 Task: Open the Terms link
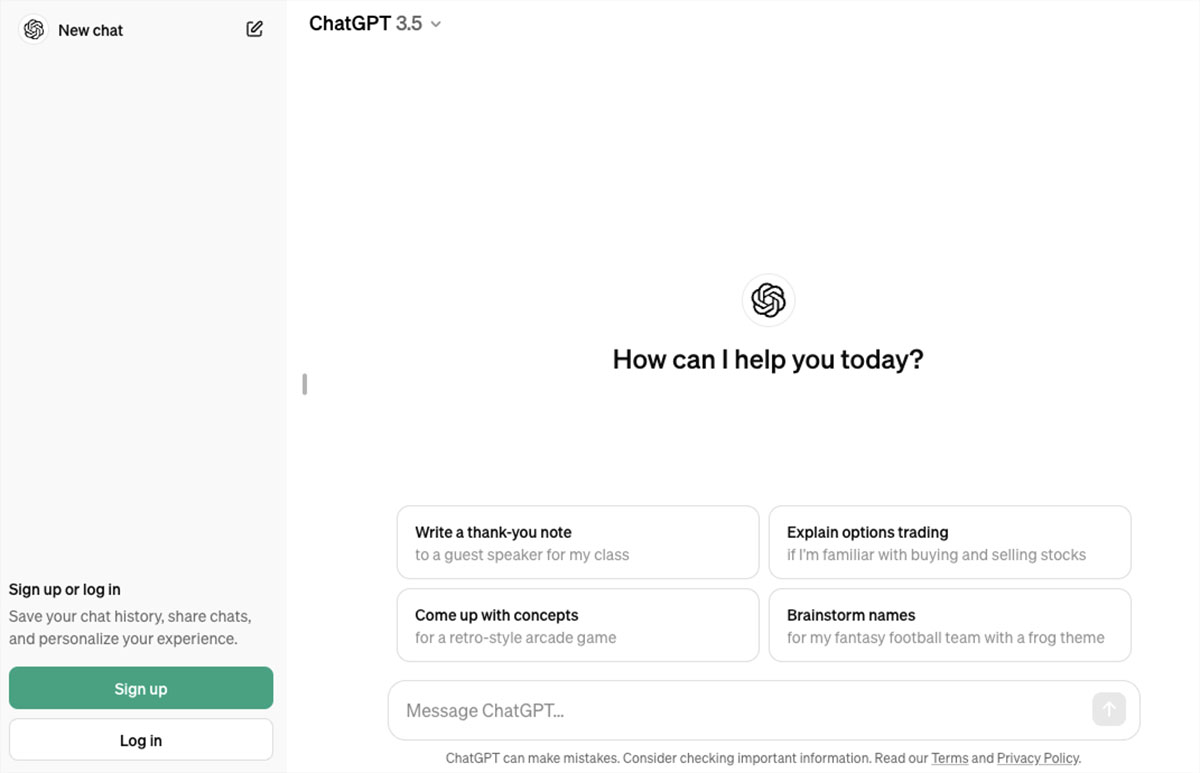(x=950, y=758)
